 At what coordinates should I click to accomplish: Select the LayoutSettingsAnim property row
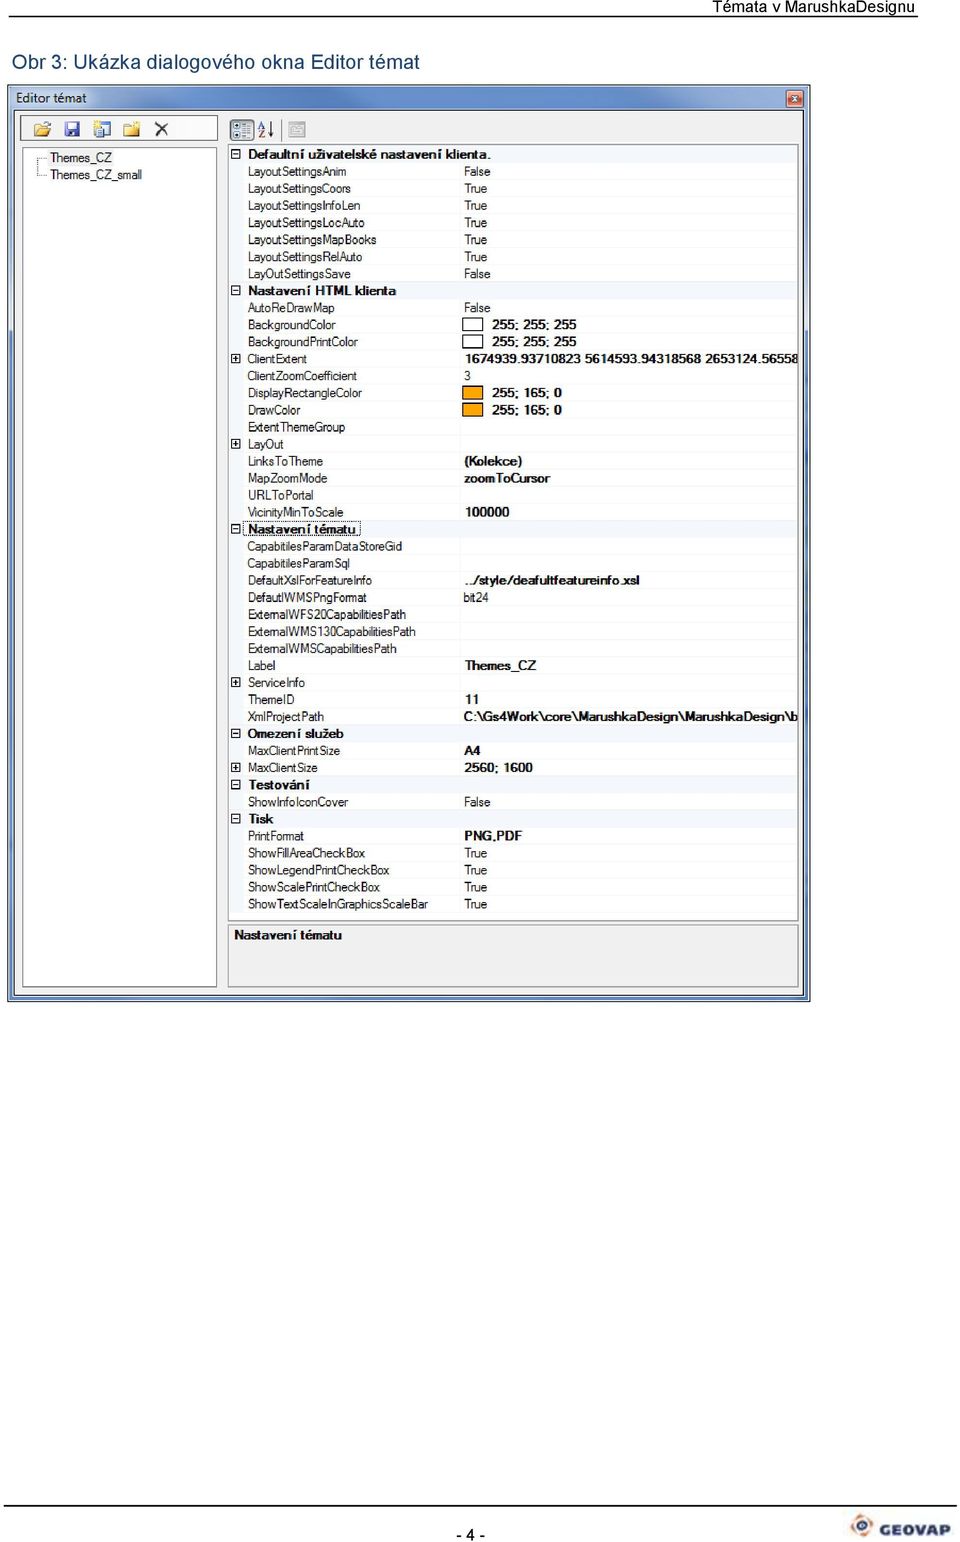[x=521, y=172]
